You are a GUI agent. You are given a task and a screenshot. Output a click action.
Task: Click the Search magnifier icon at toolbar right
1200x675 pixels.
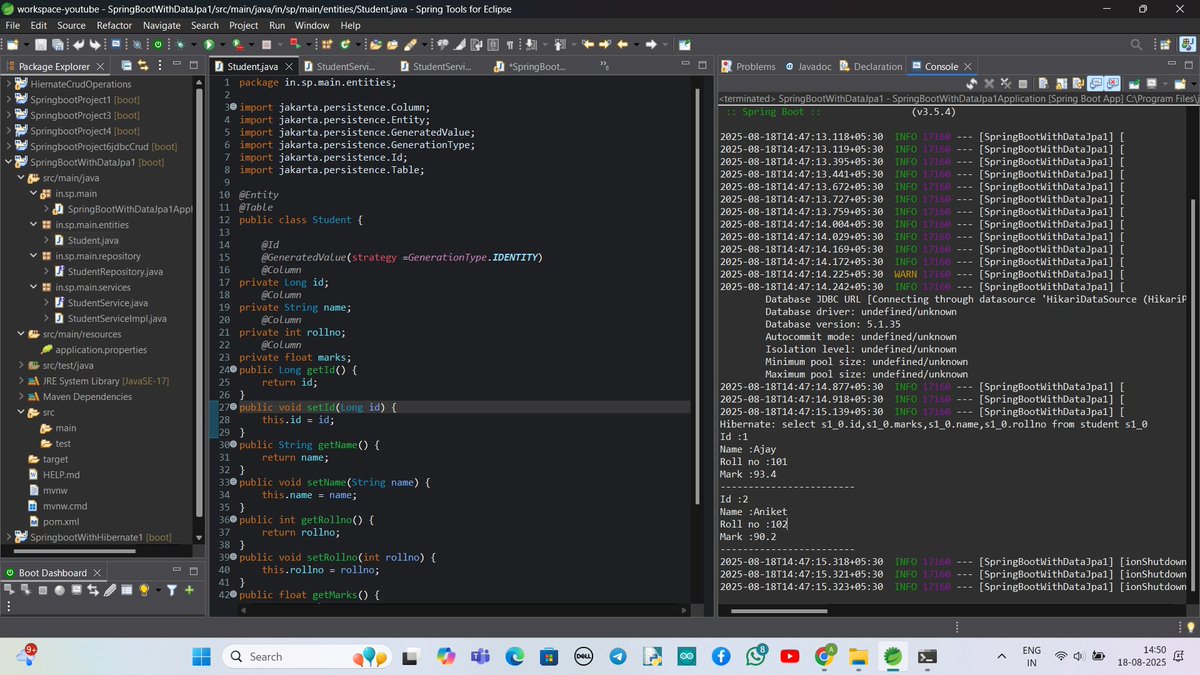pos(1136,44)
